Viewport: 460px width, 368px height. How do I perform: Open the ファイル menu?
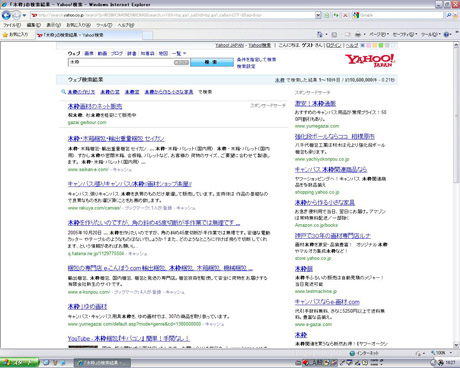coord(12,25)
